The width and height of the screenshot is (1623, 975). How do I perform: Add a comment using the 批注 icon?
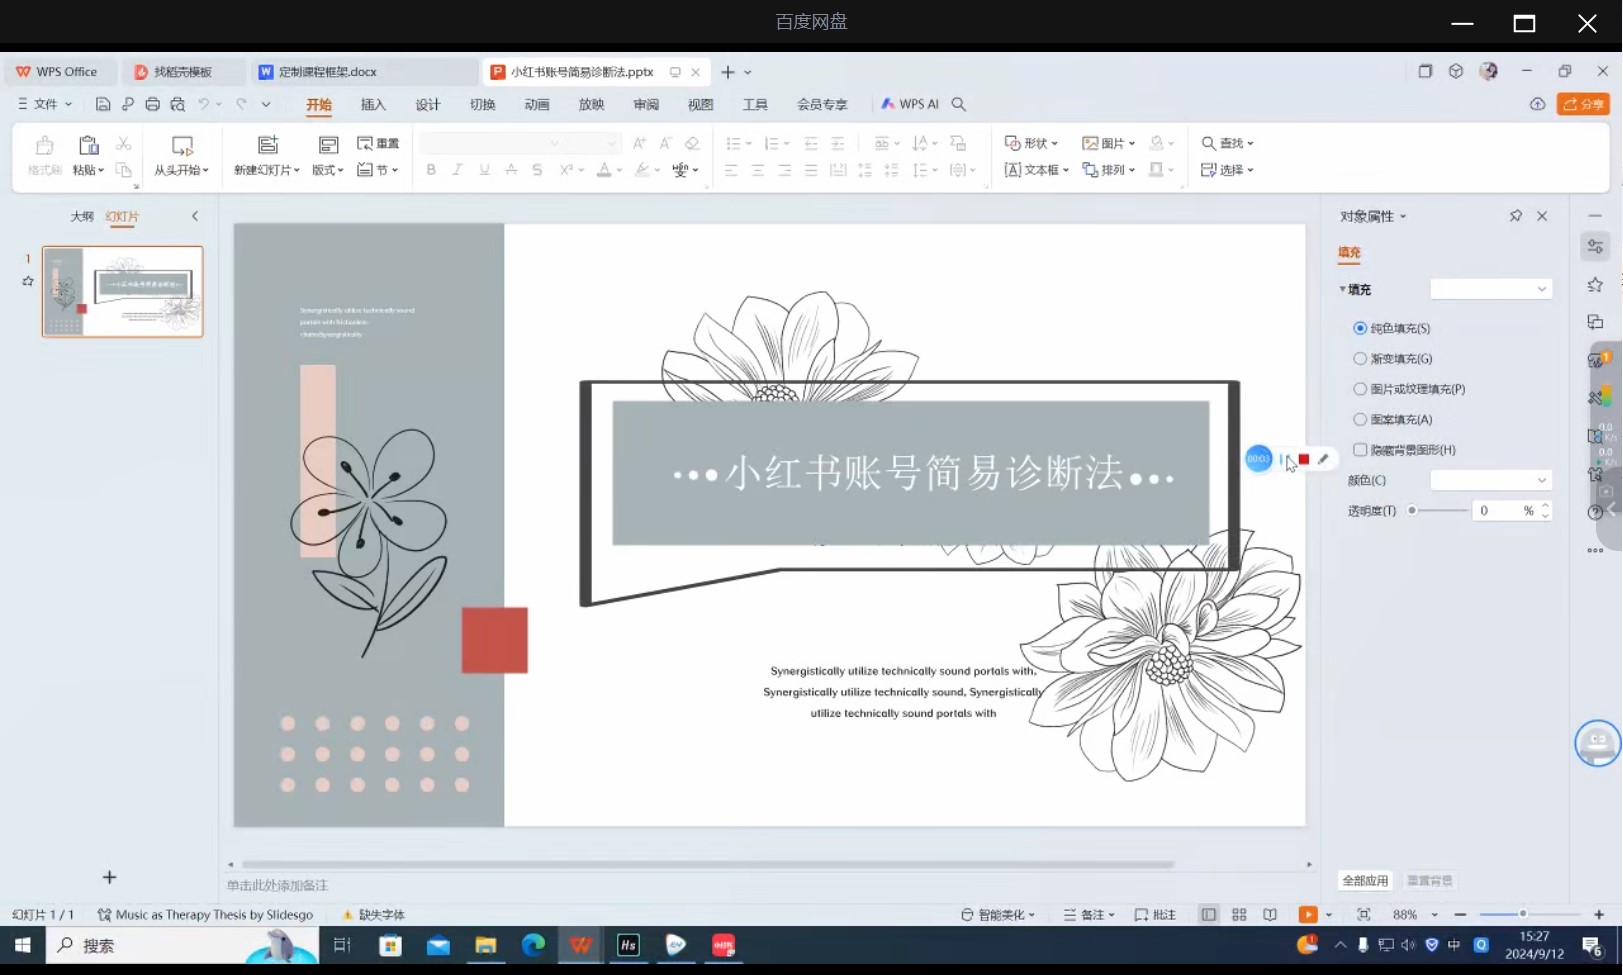click(1155, 914)
